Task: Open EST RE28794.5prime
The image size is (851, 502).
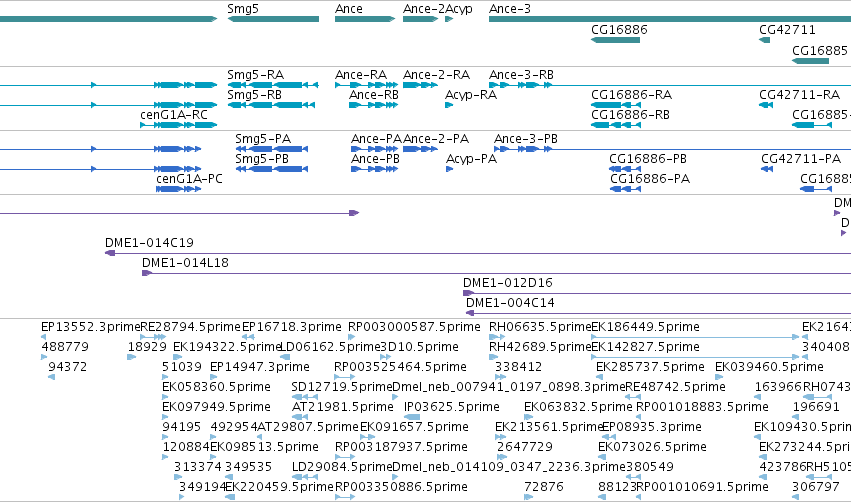Action: point(190,327)
